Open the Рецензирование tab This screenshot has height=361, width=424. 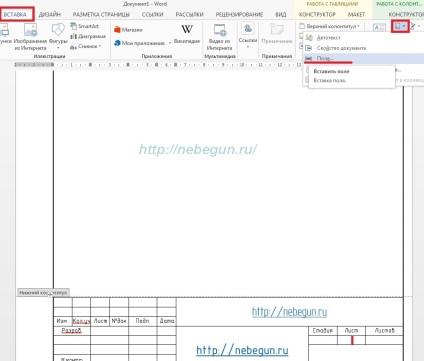tap(239, 15)
